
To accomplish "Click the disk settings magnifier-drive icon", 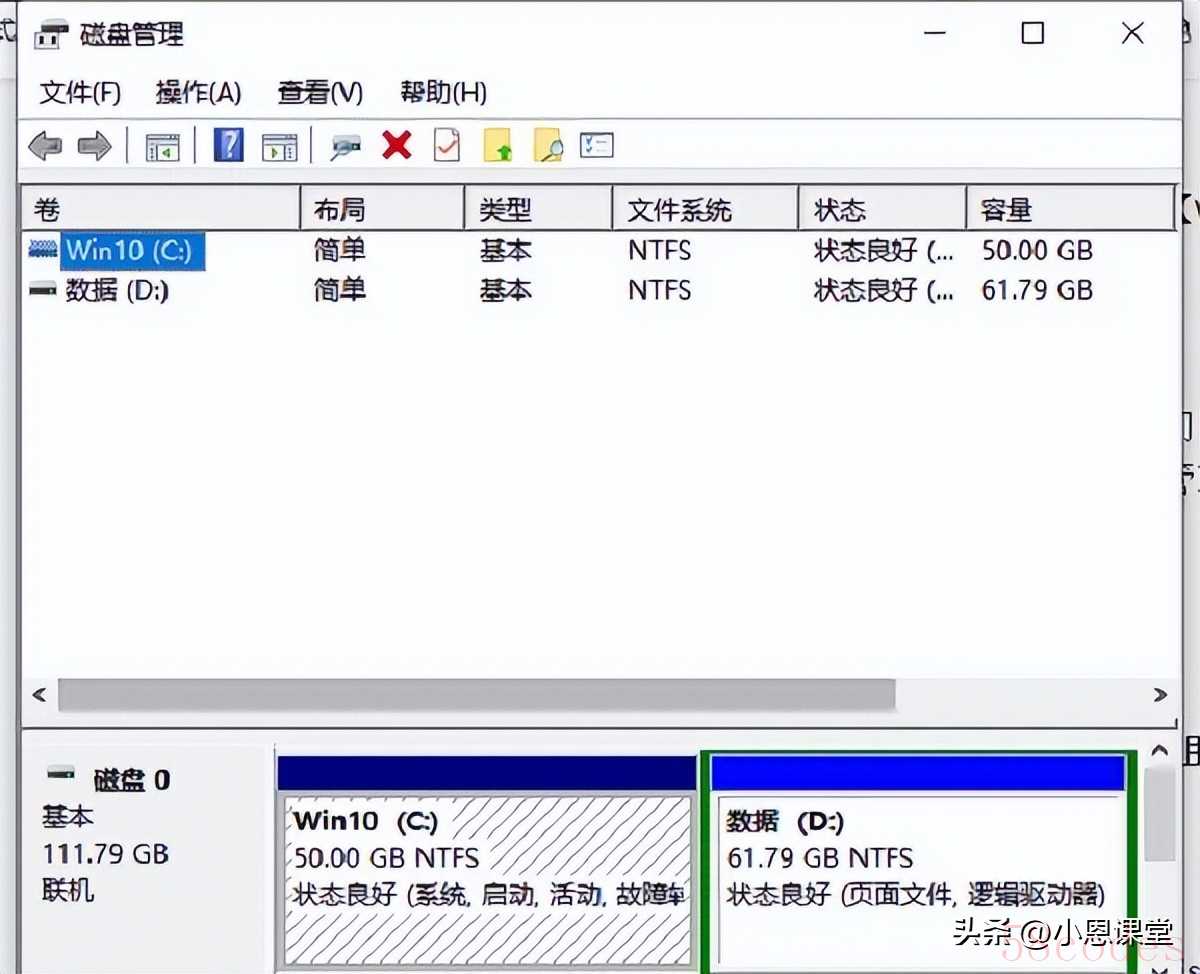I will pos(346,148).
